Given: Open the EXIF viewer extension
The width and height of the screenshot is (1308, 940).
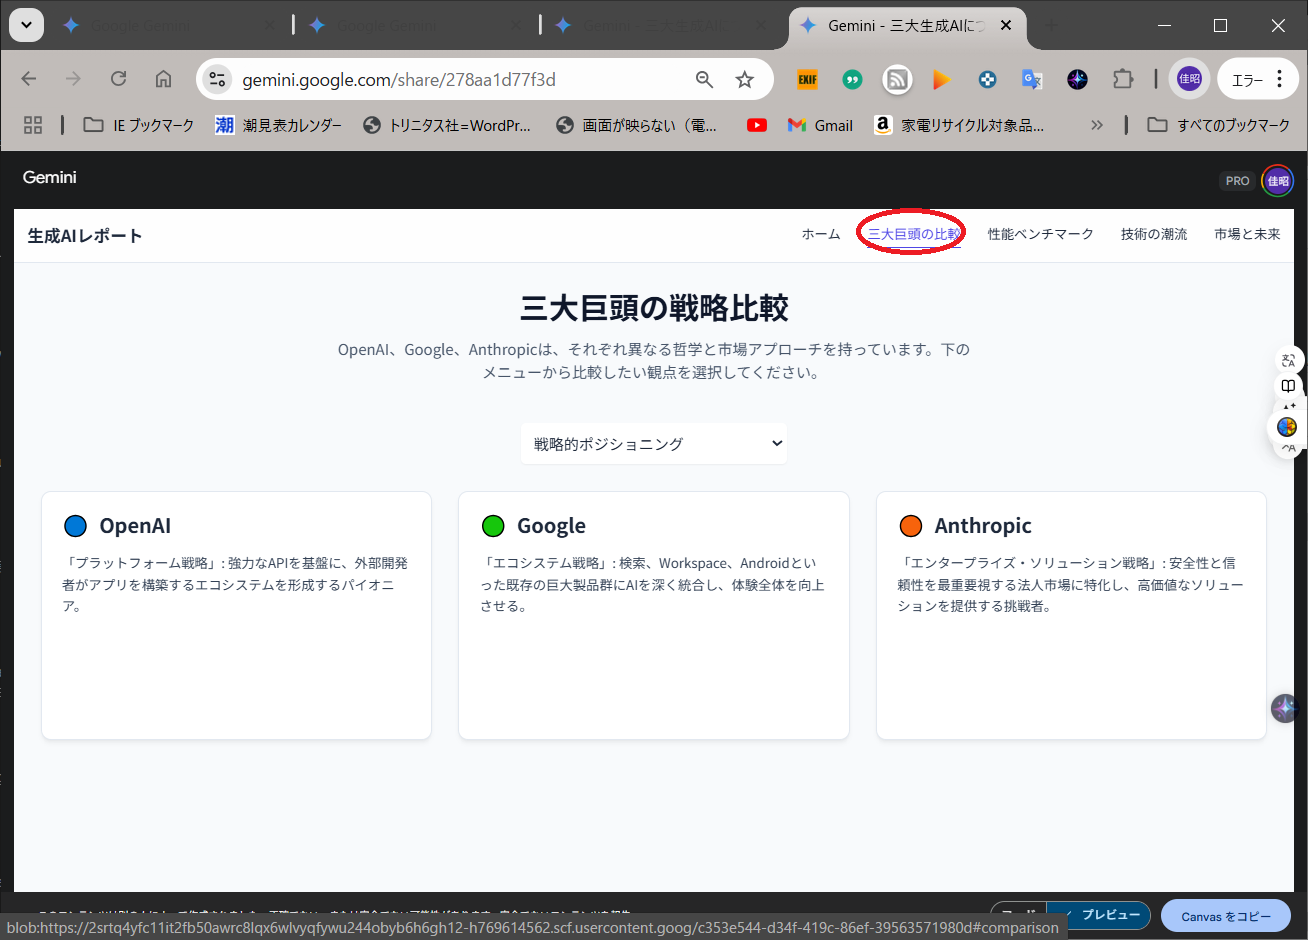Looking at the screenshot, I should (807, 79).
